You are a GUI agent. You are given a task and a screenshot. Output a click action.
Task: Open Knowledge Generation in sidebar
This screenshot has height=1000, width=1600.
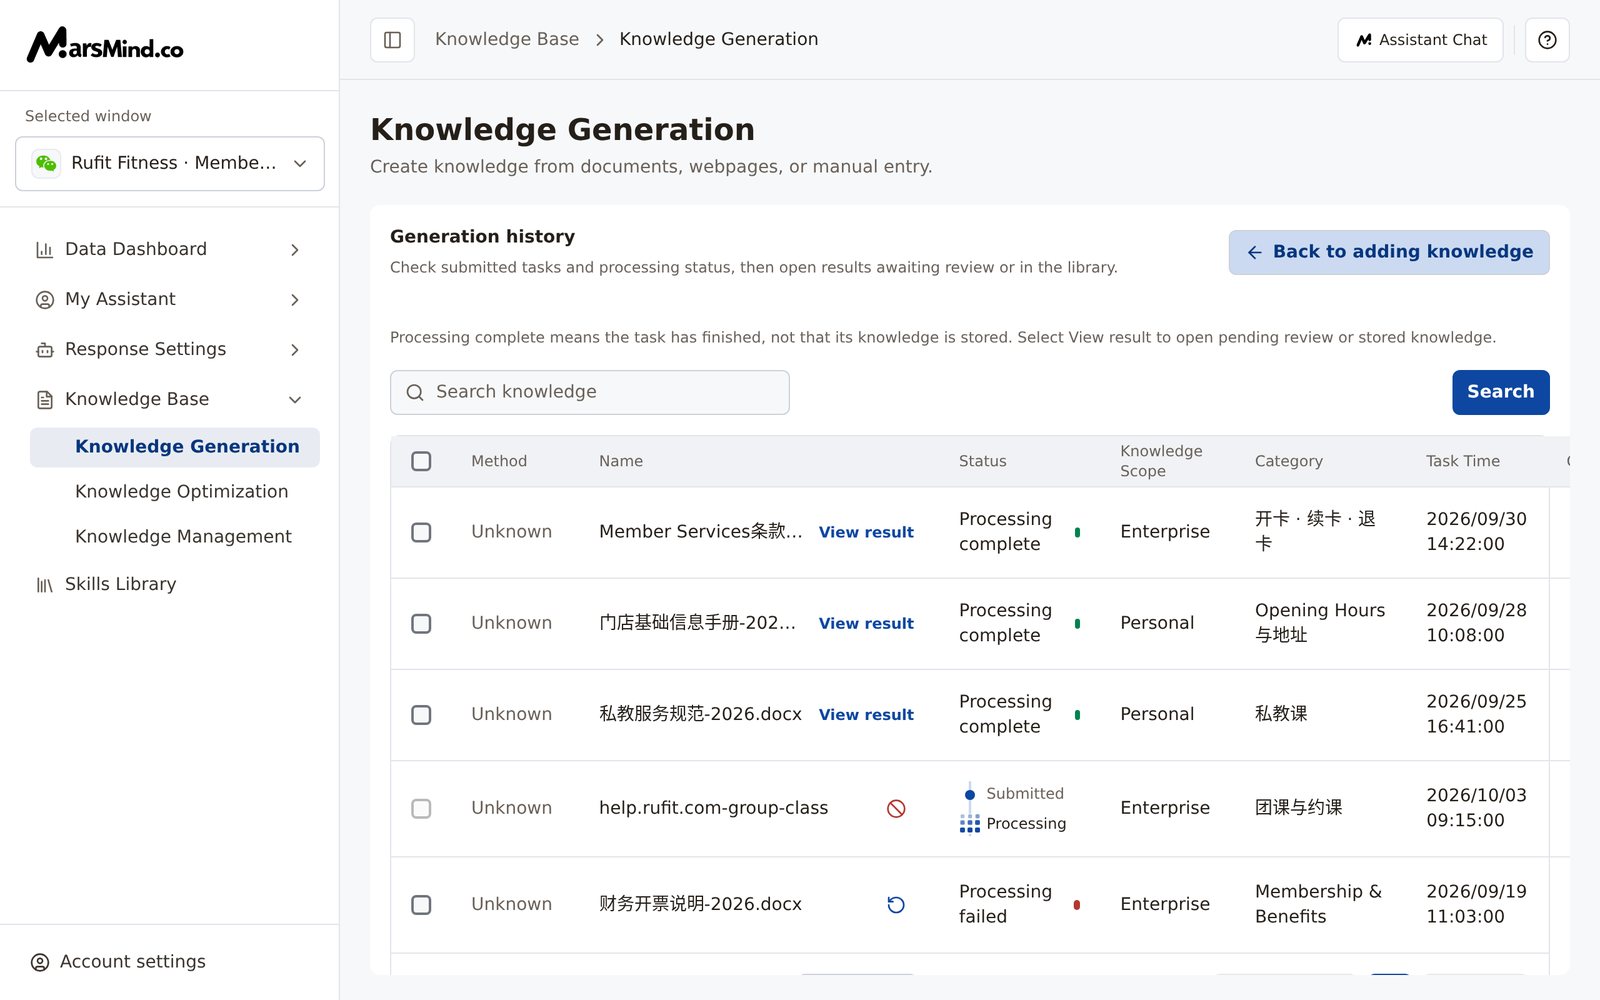[175, 447]
